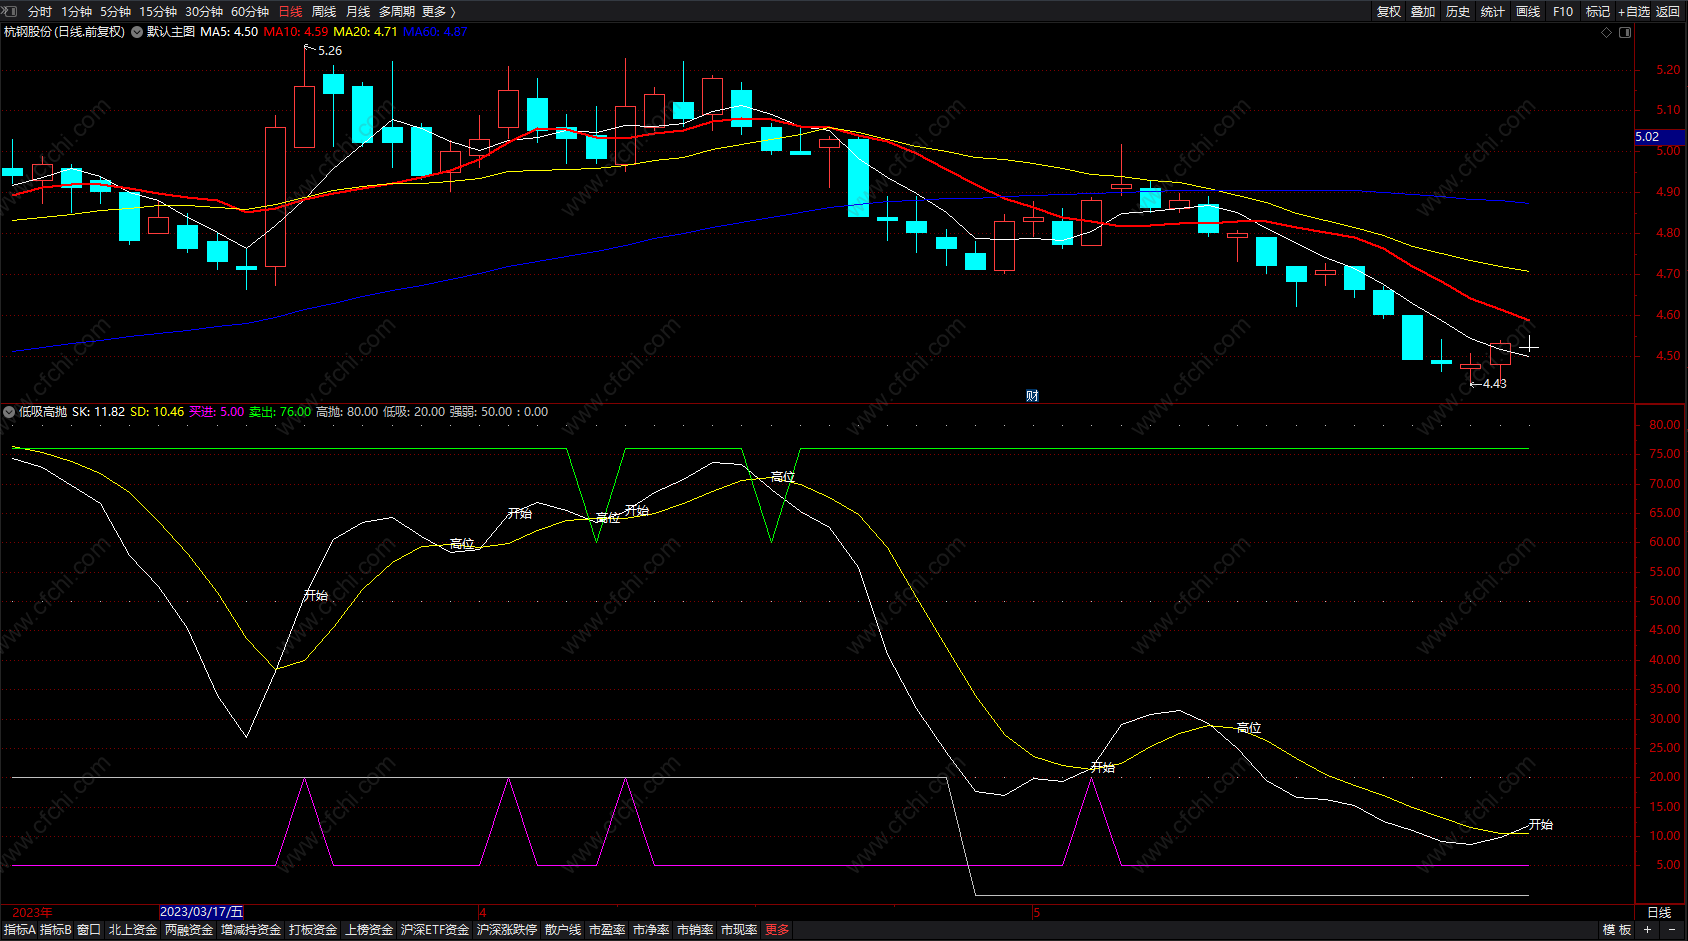1688x941 pixels.
Task: Open 历史 history view
Action: [1458, 11]
